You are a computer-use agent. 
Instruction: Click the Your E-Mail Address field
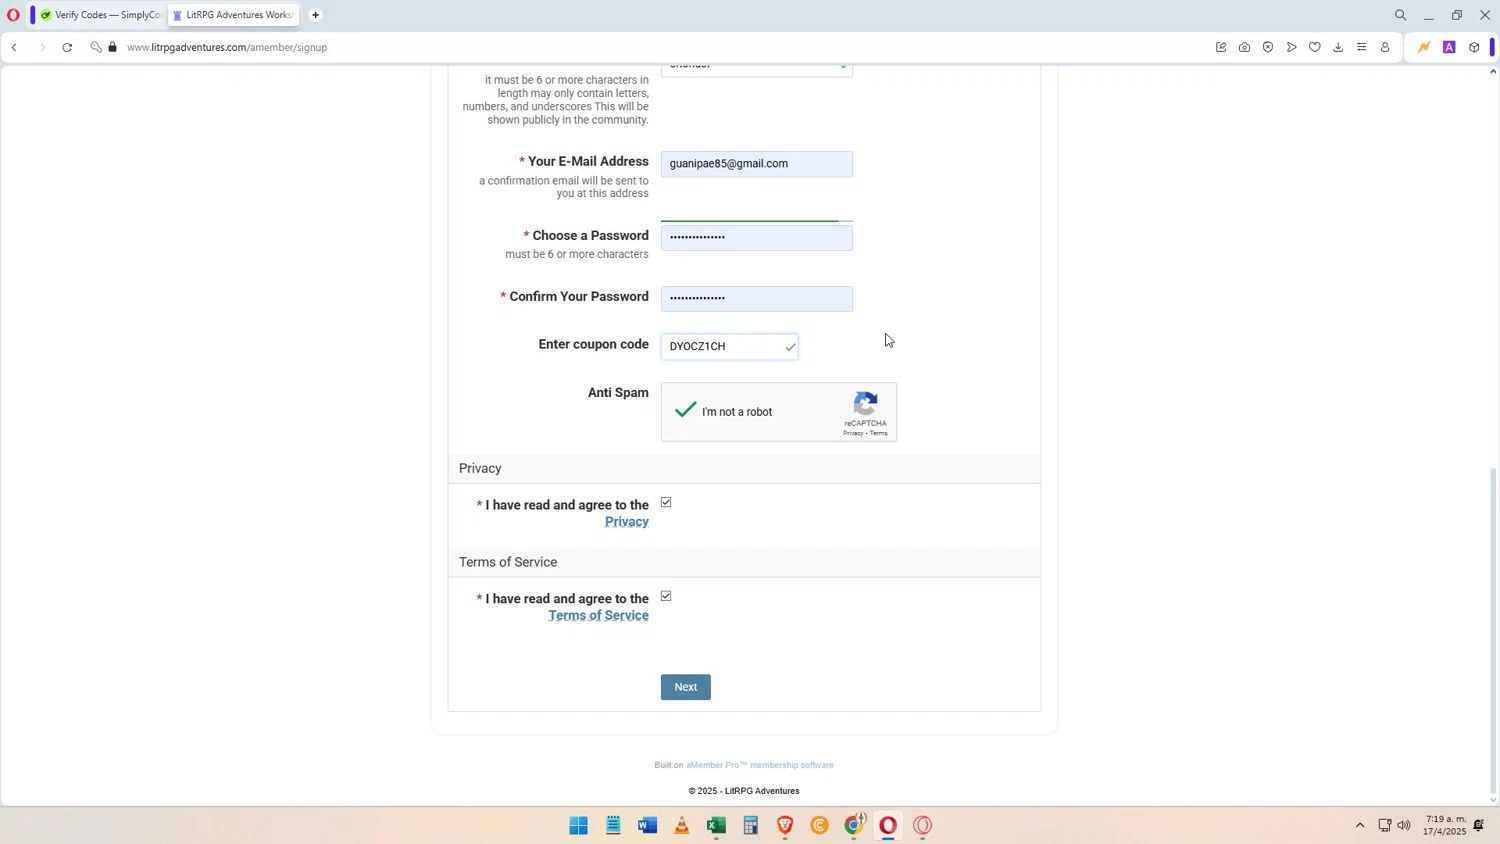(x=756, y=164)
